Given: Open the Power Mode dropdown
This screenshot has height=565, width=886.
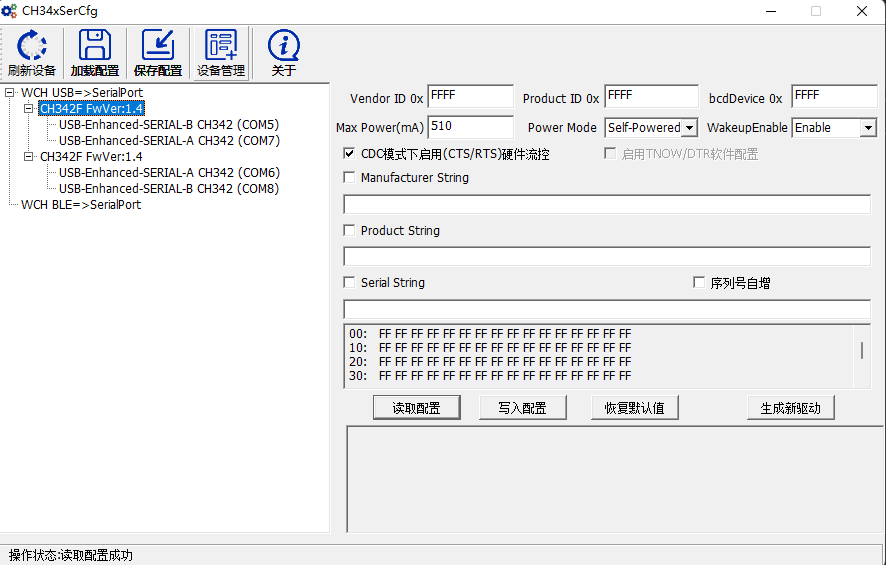Looking at the screenshot, I should coord(689,128).
